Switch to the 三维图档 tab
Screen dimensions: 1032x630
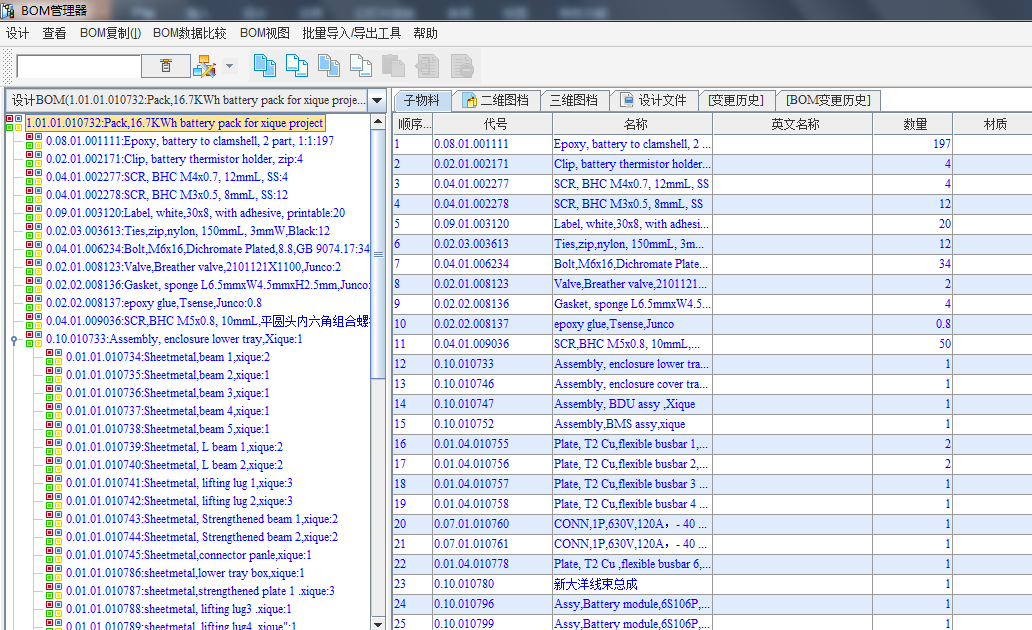(x=574, y=100)
